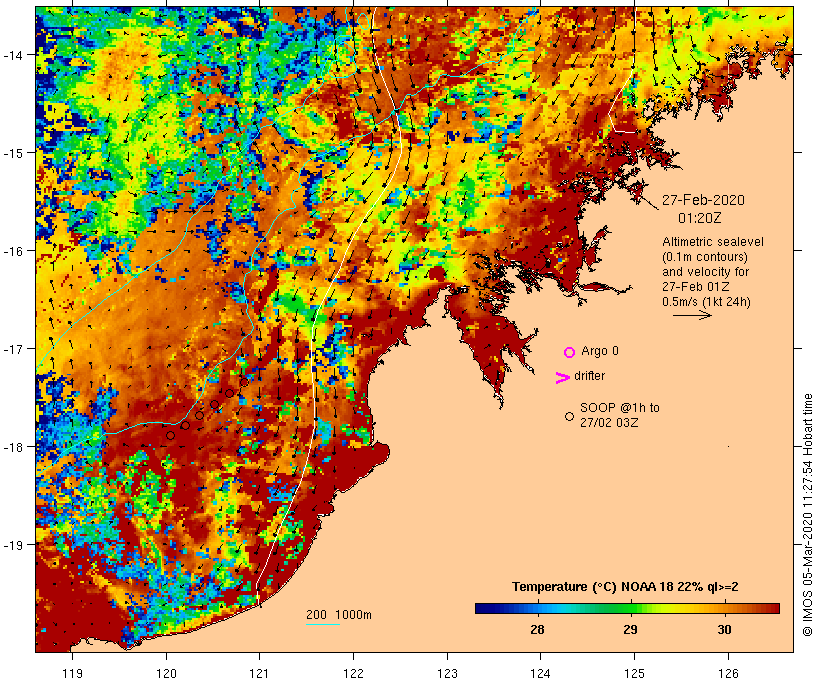Click the '200 1000m' depth contour label

pos(339,615)
